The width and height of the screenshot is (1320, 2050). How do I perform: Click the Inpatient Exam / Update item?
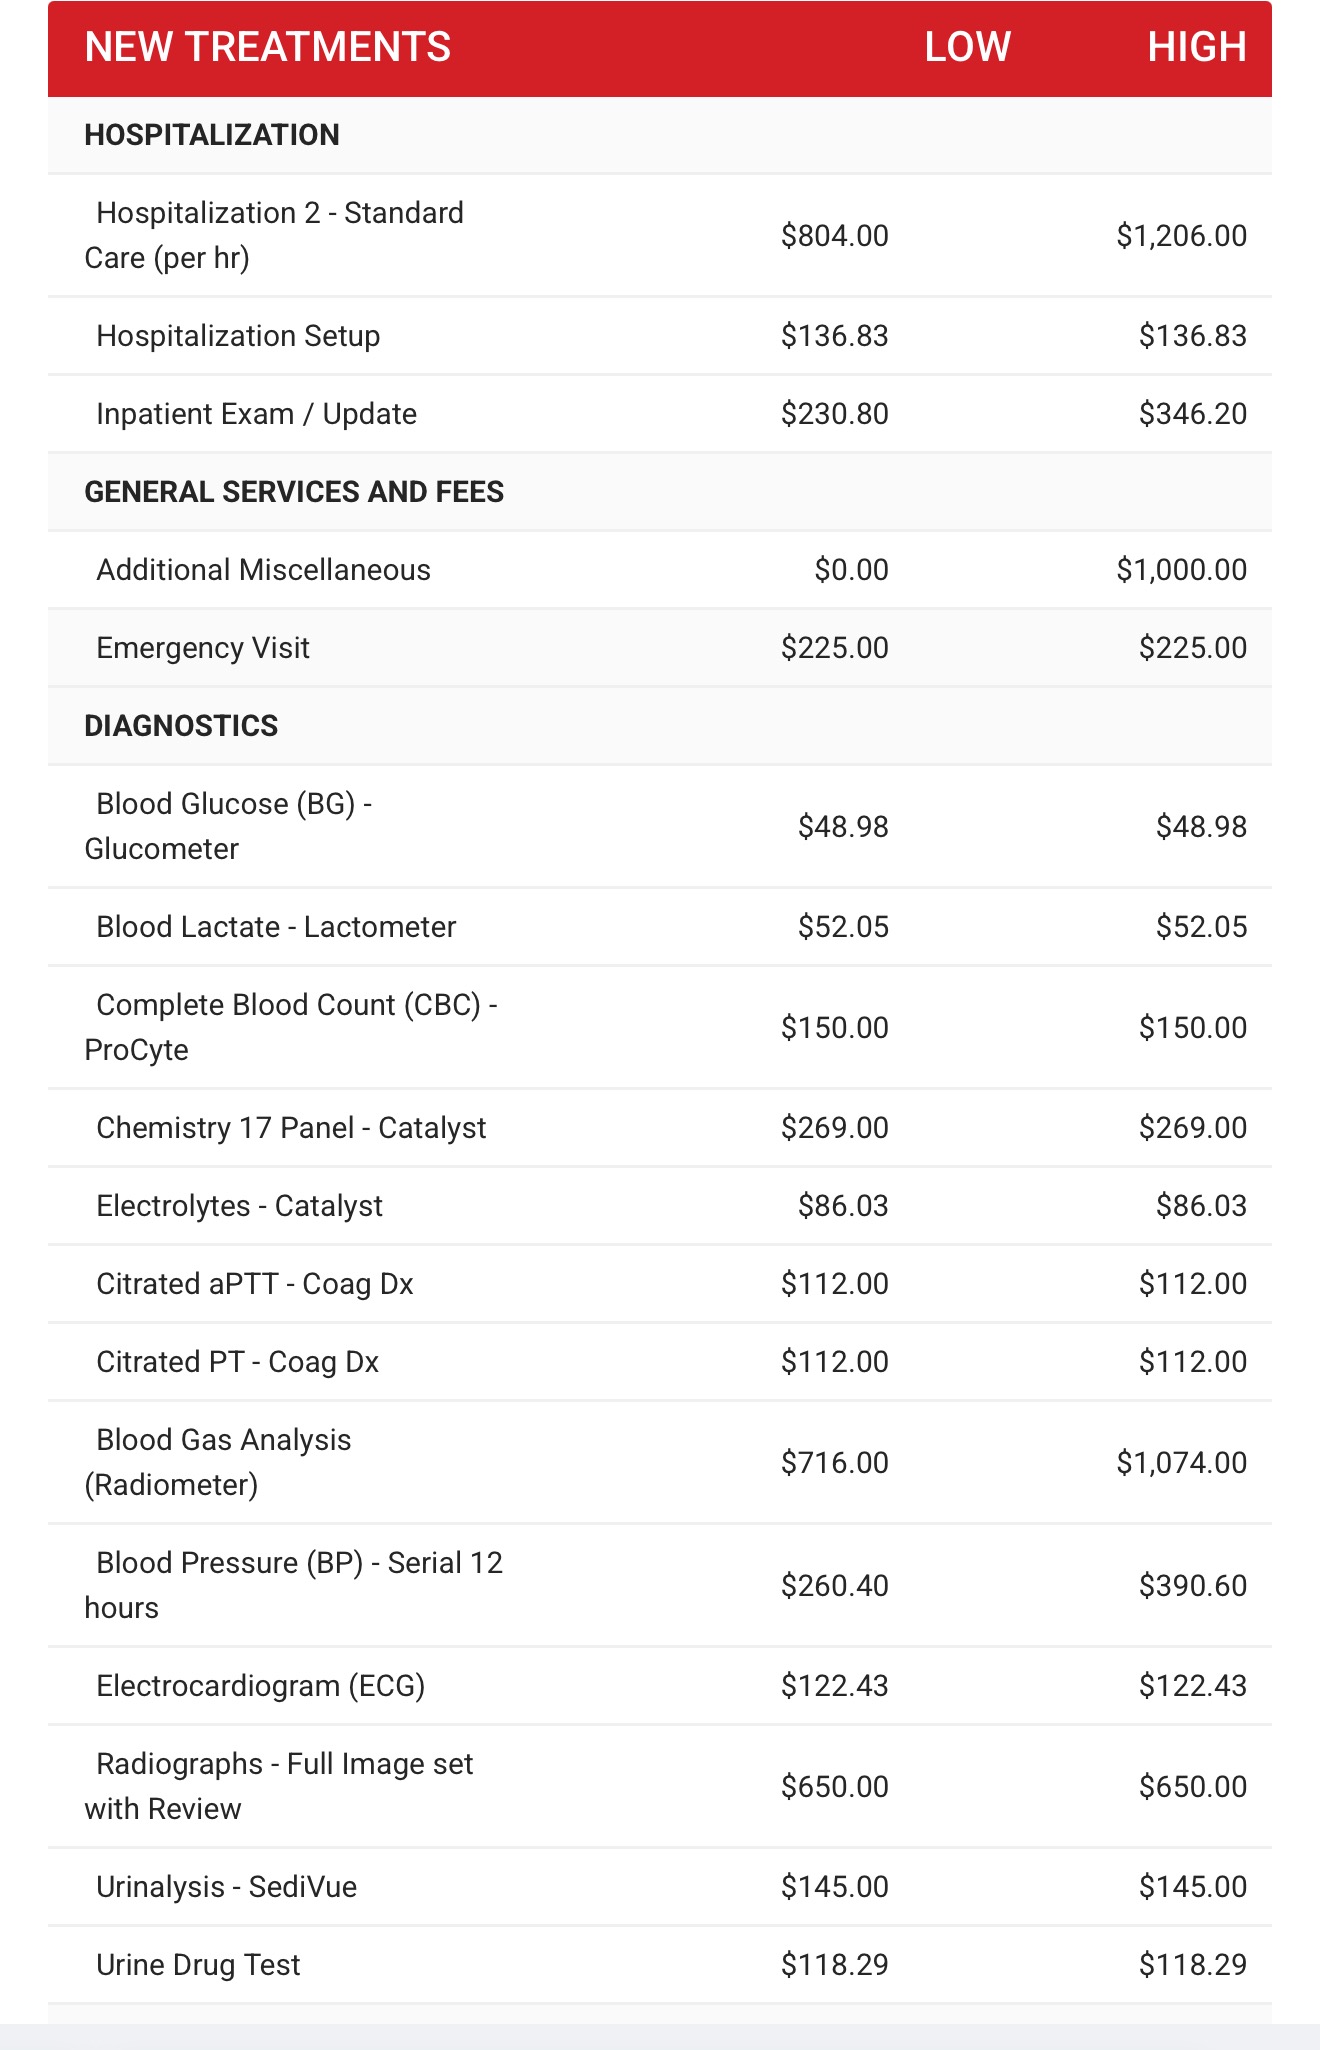[256, 414]
